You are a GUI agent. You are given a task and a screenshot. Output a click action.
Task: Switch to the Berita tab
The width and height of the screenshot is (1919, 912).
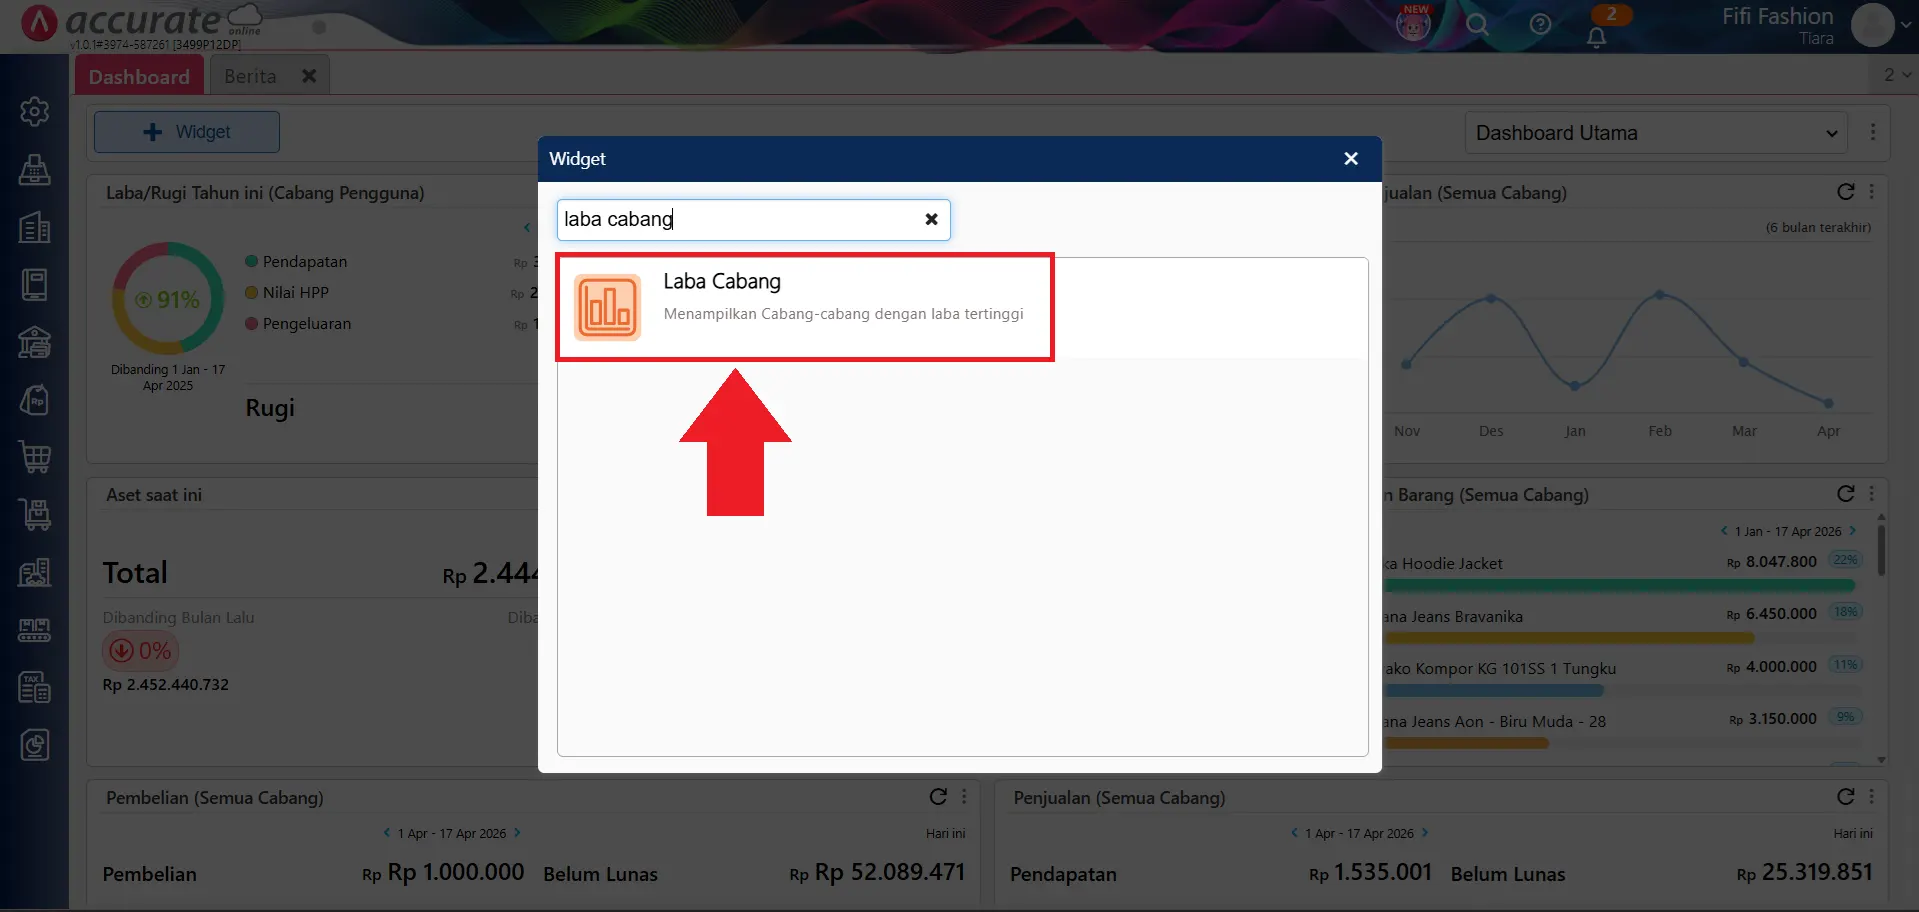(x=250, y=76)
